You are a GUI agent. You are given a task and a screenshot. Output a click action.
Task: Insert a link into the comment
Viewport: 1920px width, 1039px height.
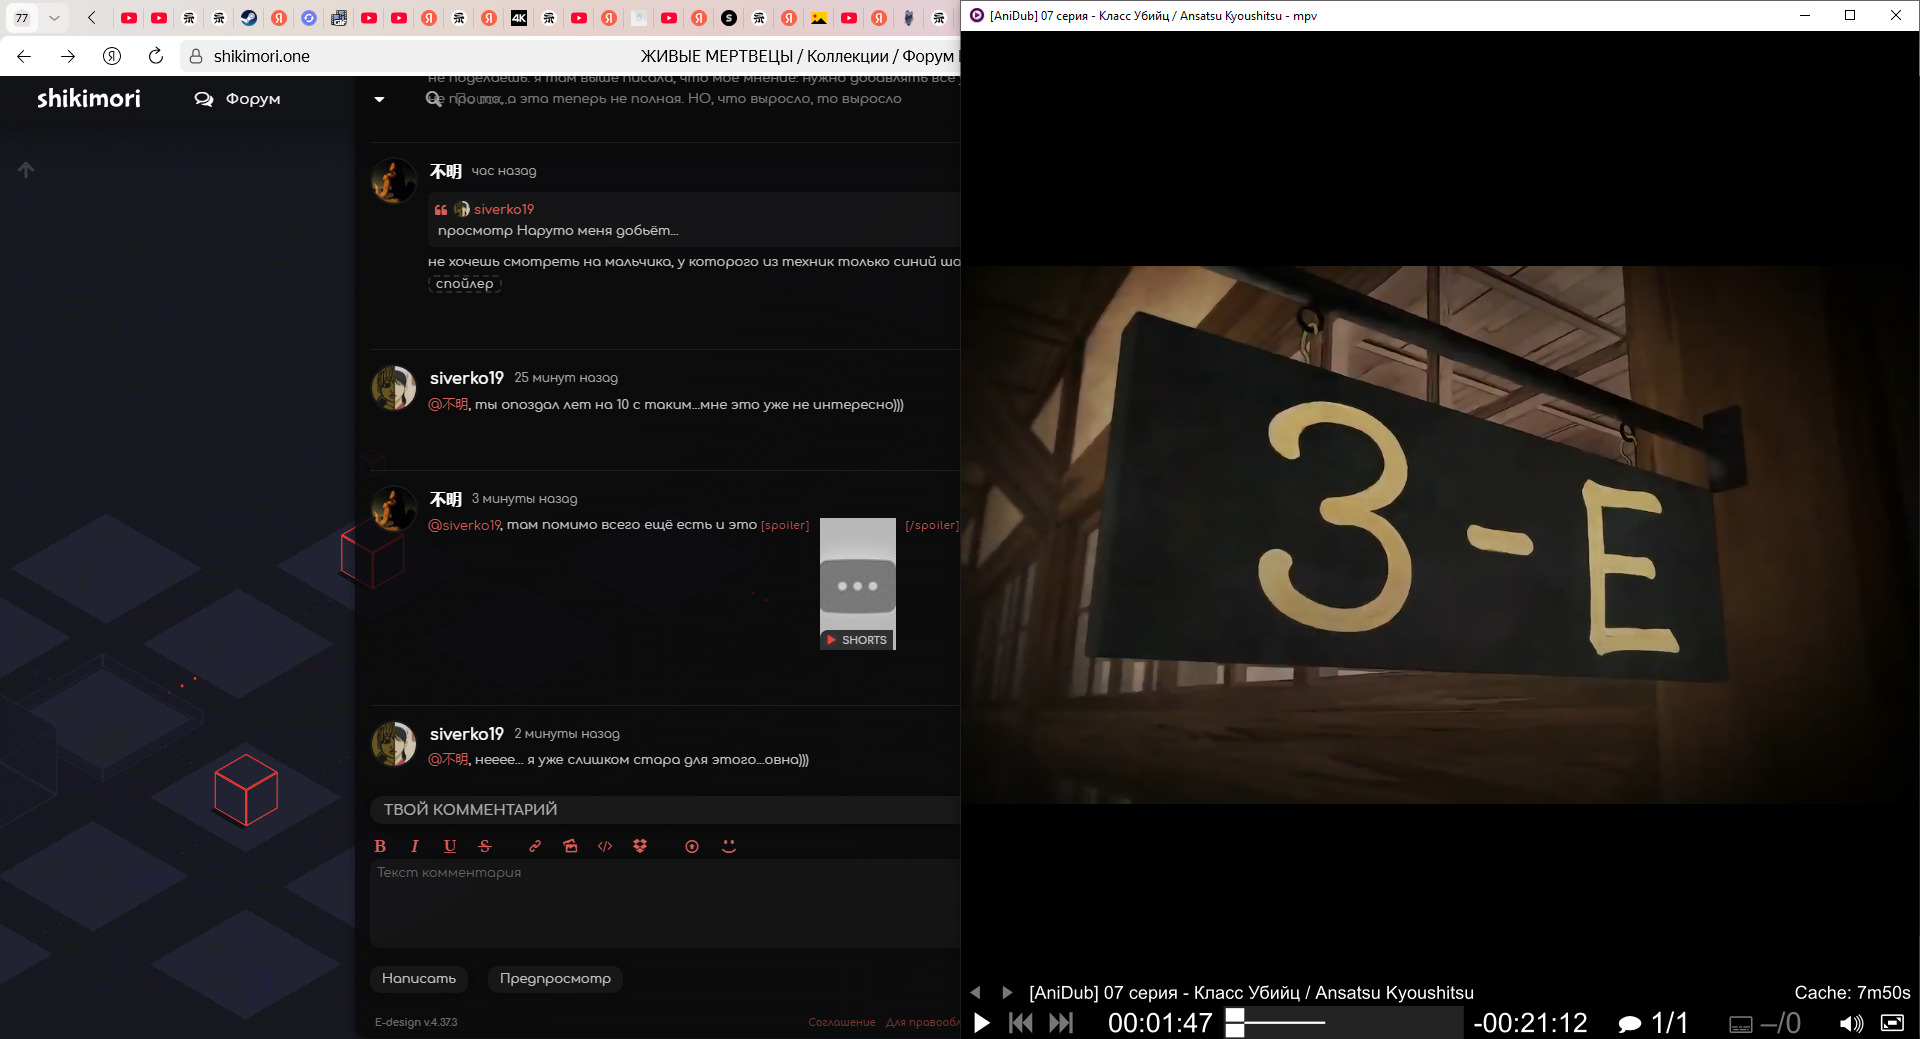tap(535, 846)
